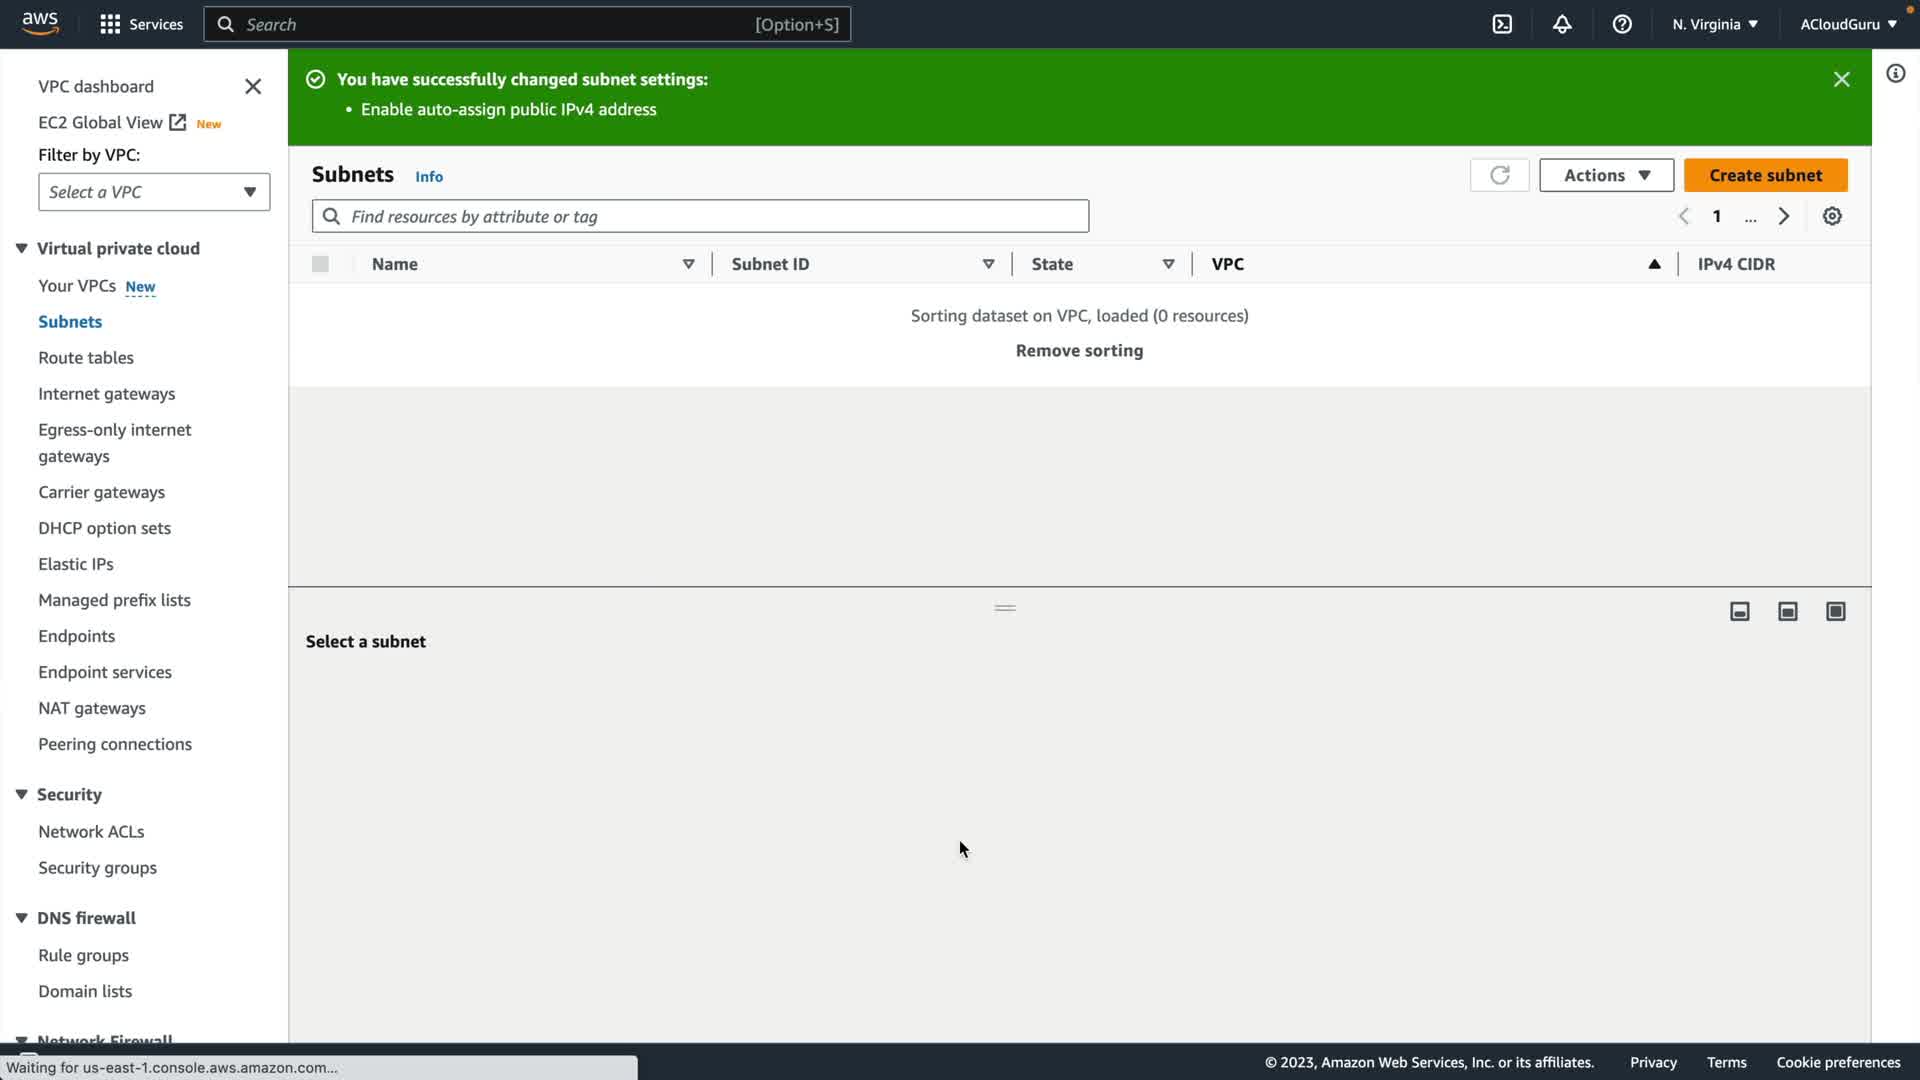The height and width of the screenshot is (1080, 1920).
Task: Set split panel to small size icon
Action: tap(1740, 611)
